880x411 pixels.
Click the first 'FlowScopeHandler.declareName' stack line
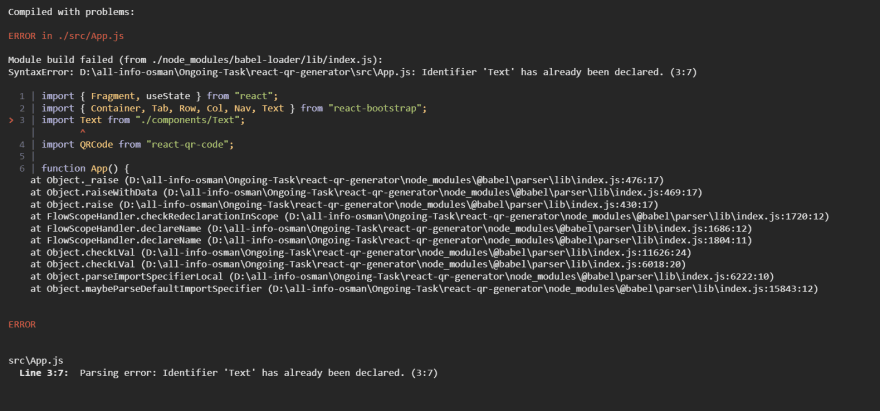[x=391, y=229]
